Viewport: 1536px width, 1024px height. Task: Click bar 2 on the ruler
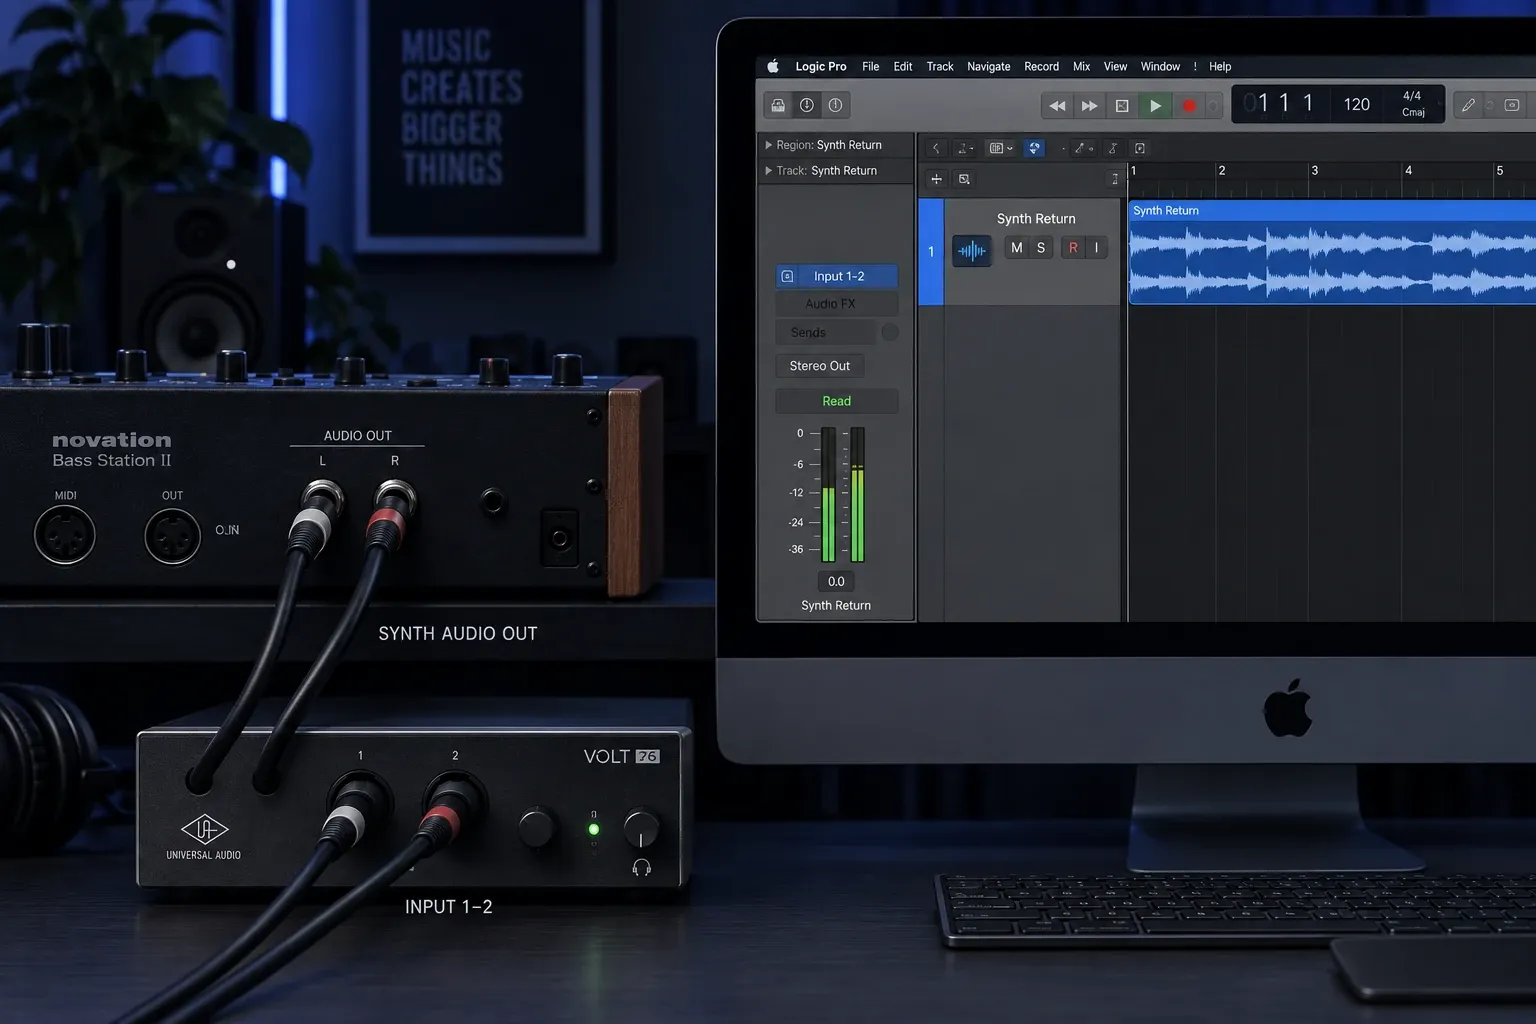(x=1222, y=171)
